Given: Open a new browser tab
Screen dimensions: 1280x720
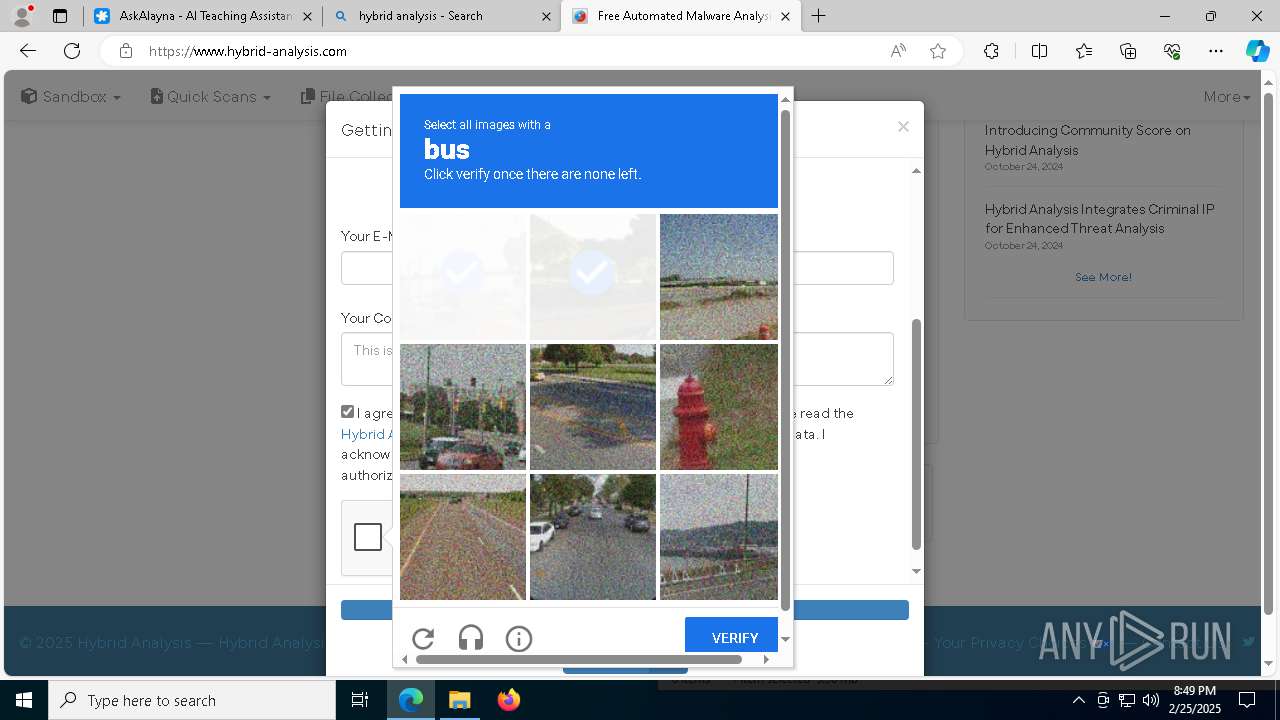Looking at the screenshot, I should click(x=818, y=16).
